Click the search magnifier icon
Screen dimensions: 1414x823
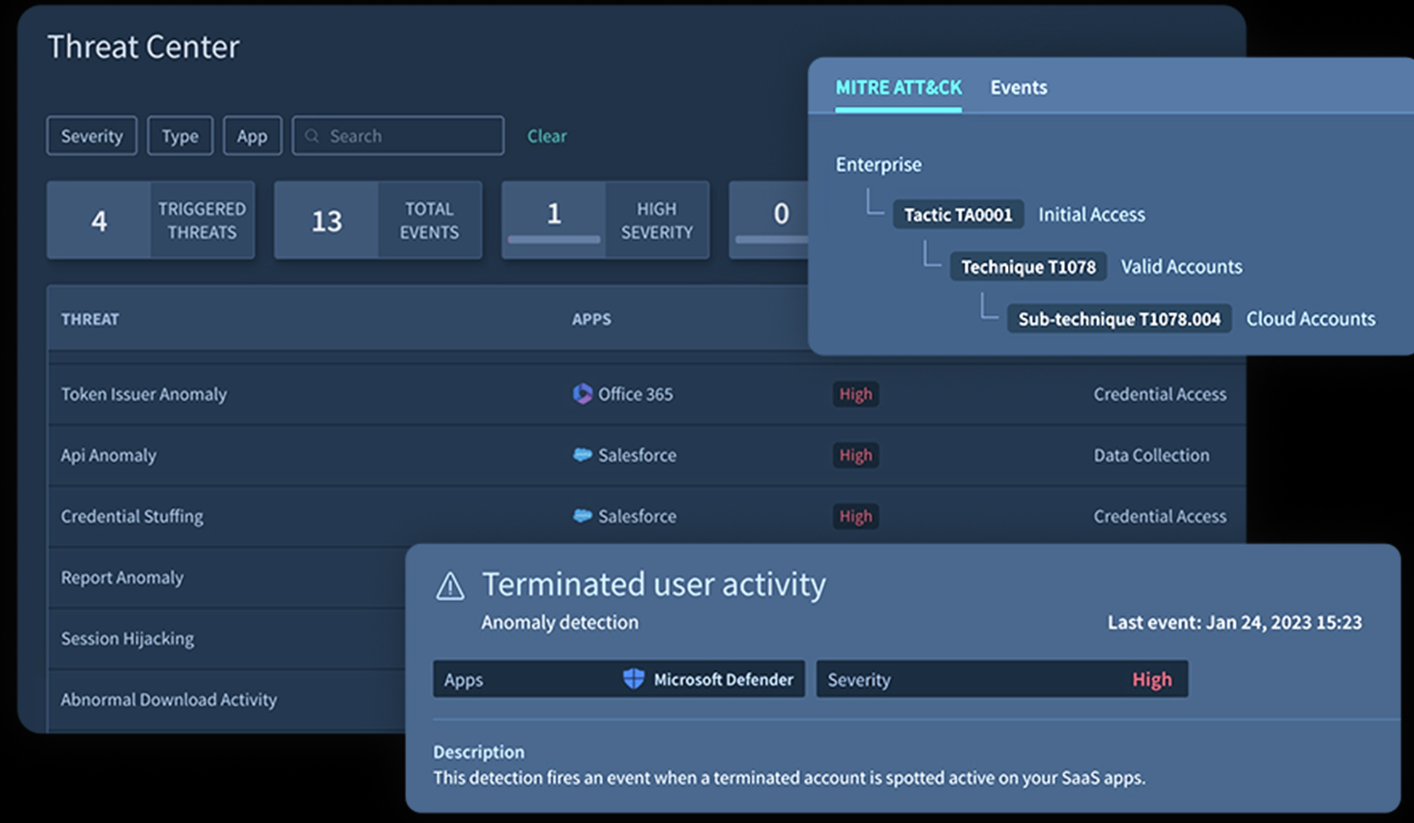point(311,135)
